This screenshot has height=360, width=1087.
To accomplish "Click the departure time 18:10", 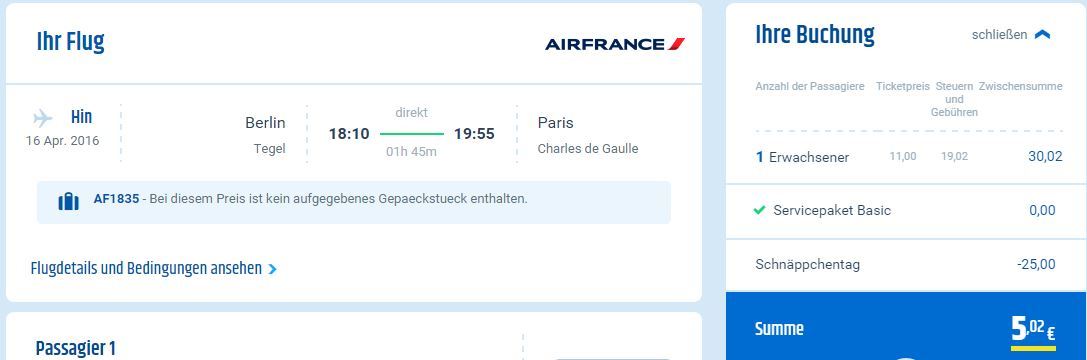I will click(x=349, y=134).
